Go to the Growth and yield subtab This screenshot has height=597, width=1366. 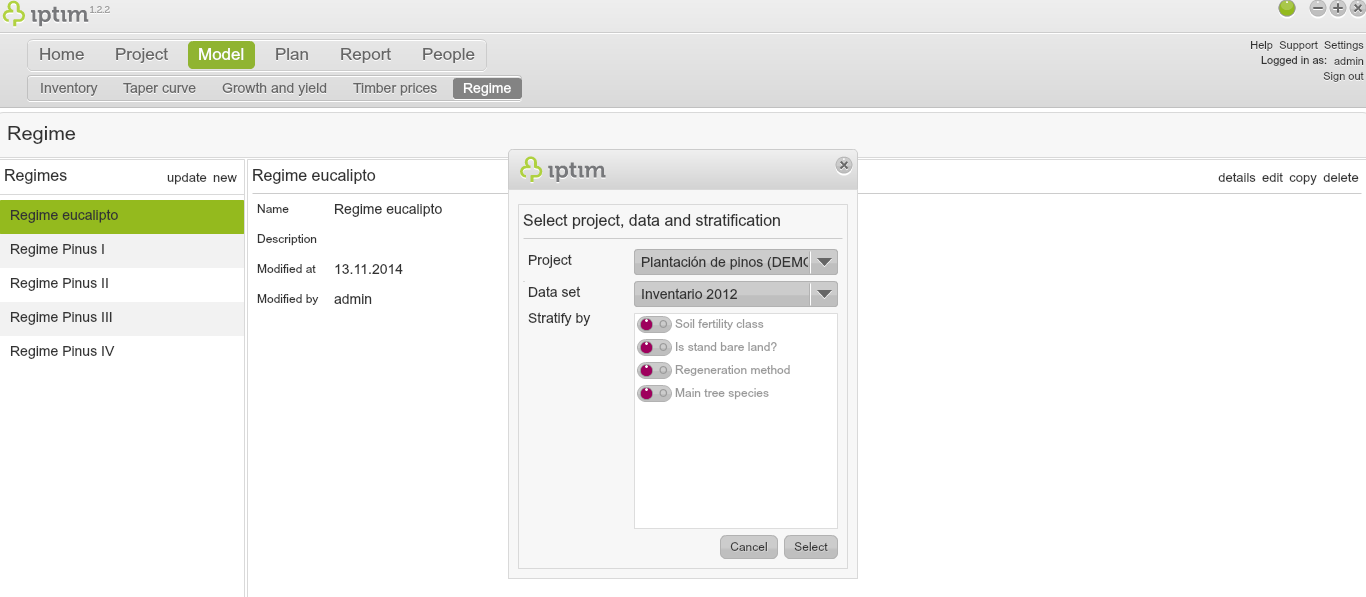(274, 88)
